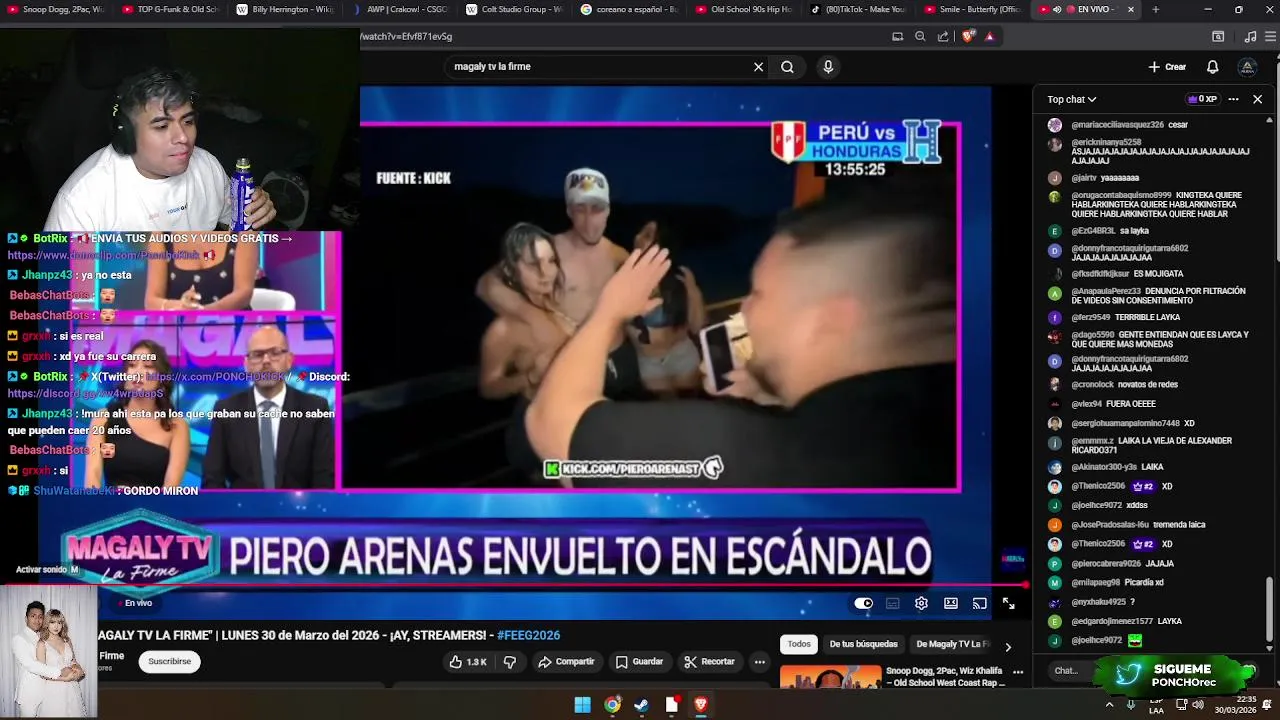1280x720 pixels.
Task: Clear the search box text
Action: click(758, 67)
